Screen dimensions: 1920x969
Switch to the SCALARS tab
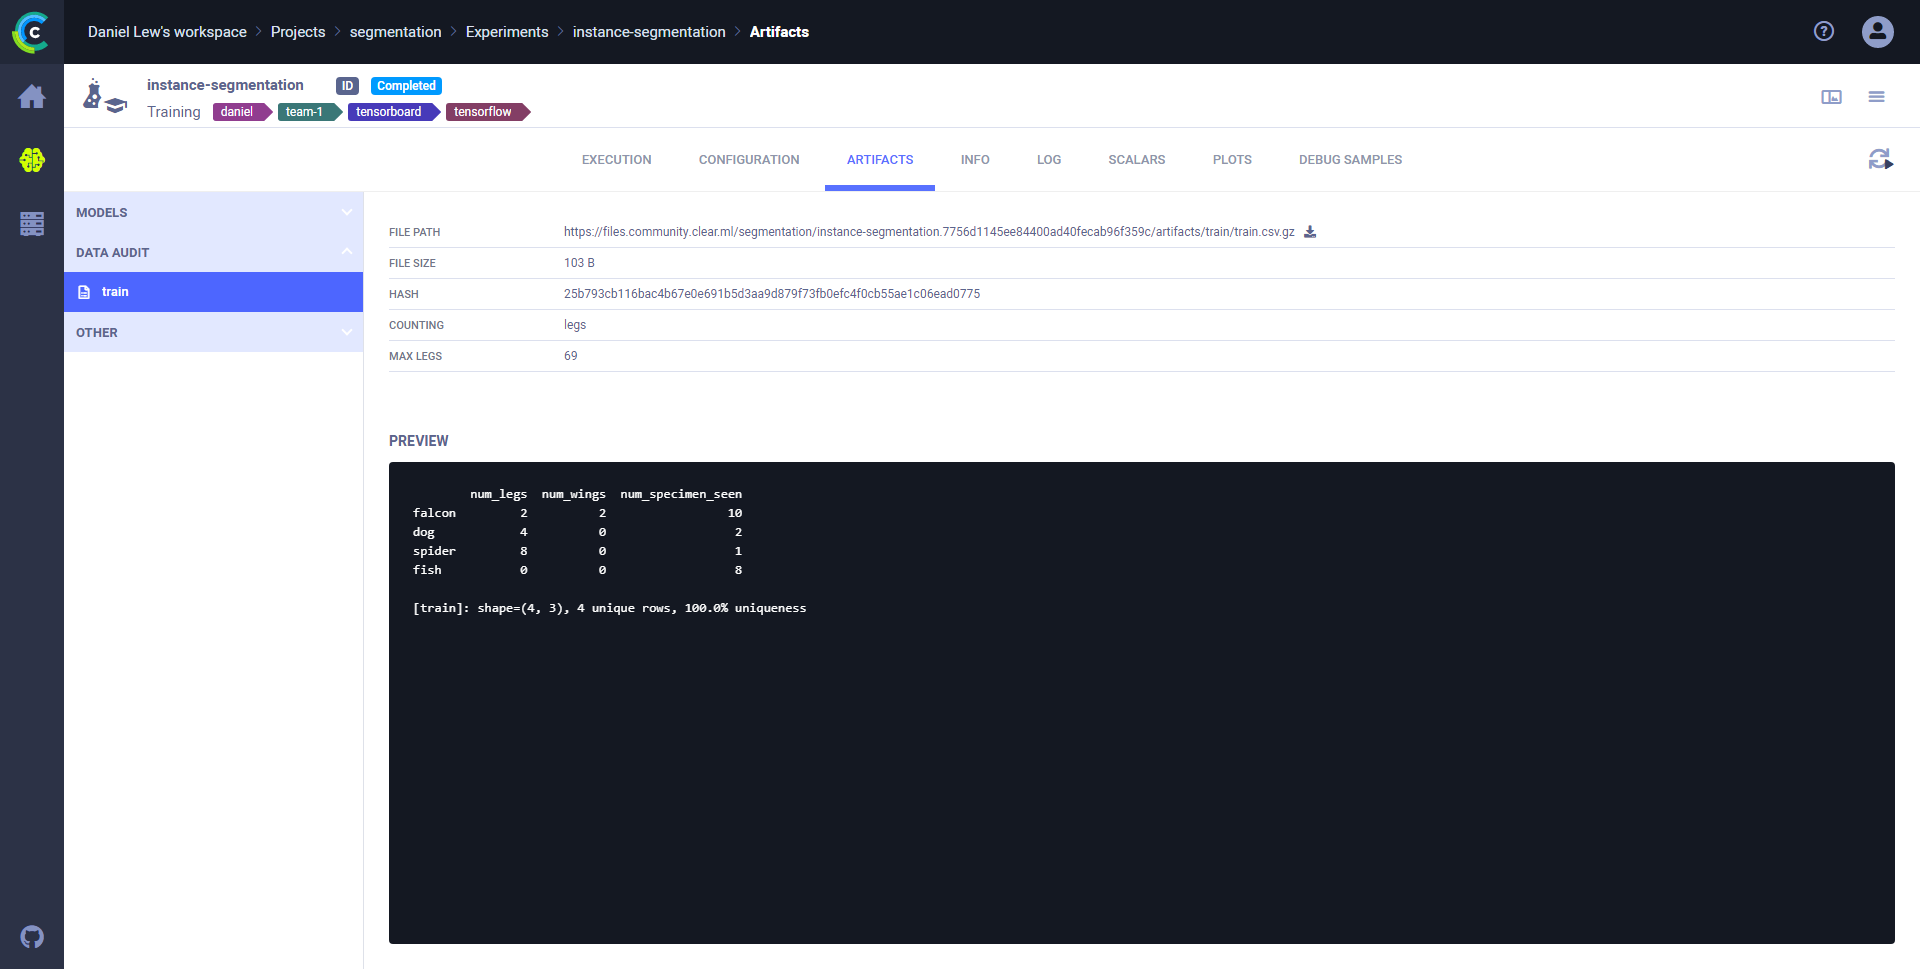[1136, 159]
